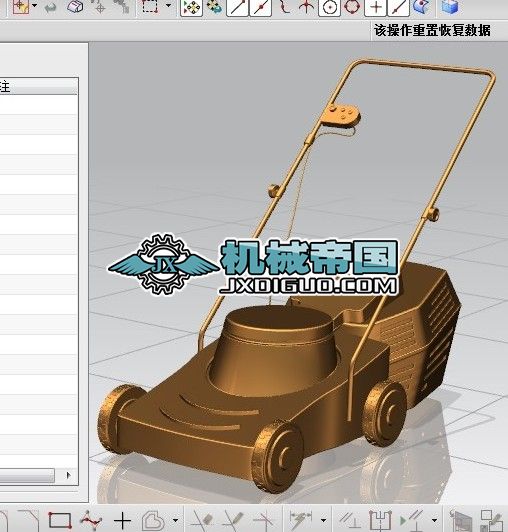Screen dimensions: 508x532
Task: Click the navigator horizontal scrollbar thumb
Action: tap(27, 475)
